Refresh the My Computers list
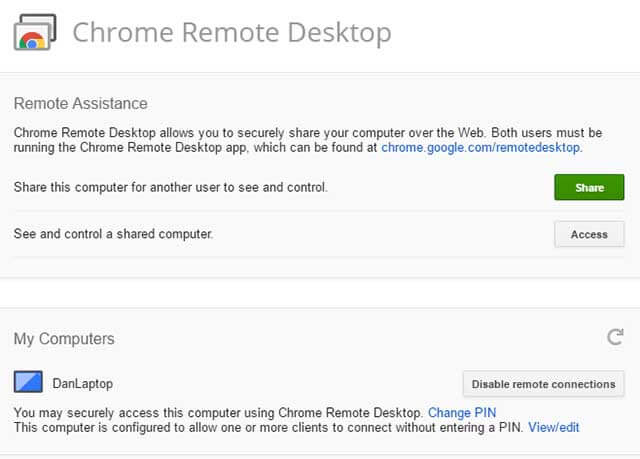Viewport: 640px width, 459px height. click(x=615, y=337)
